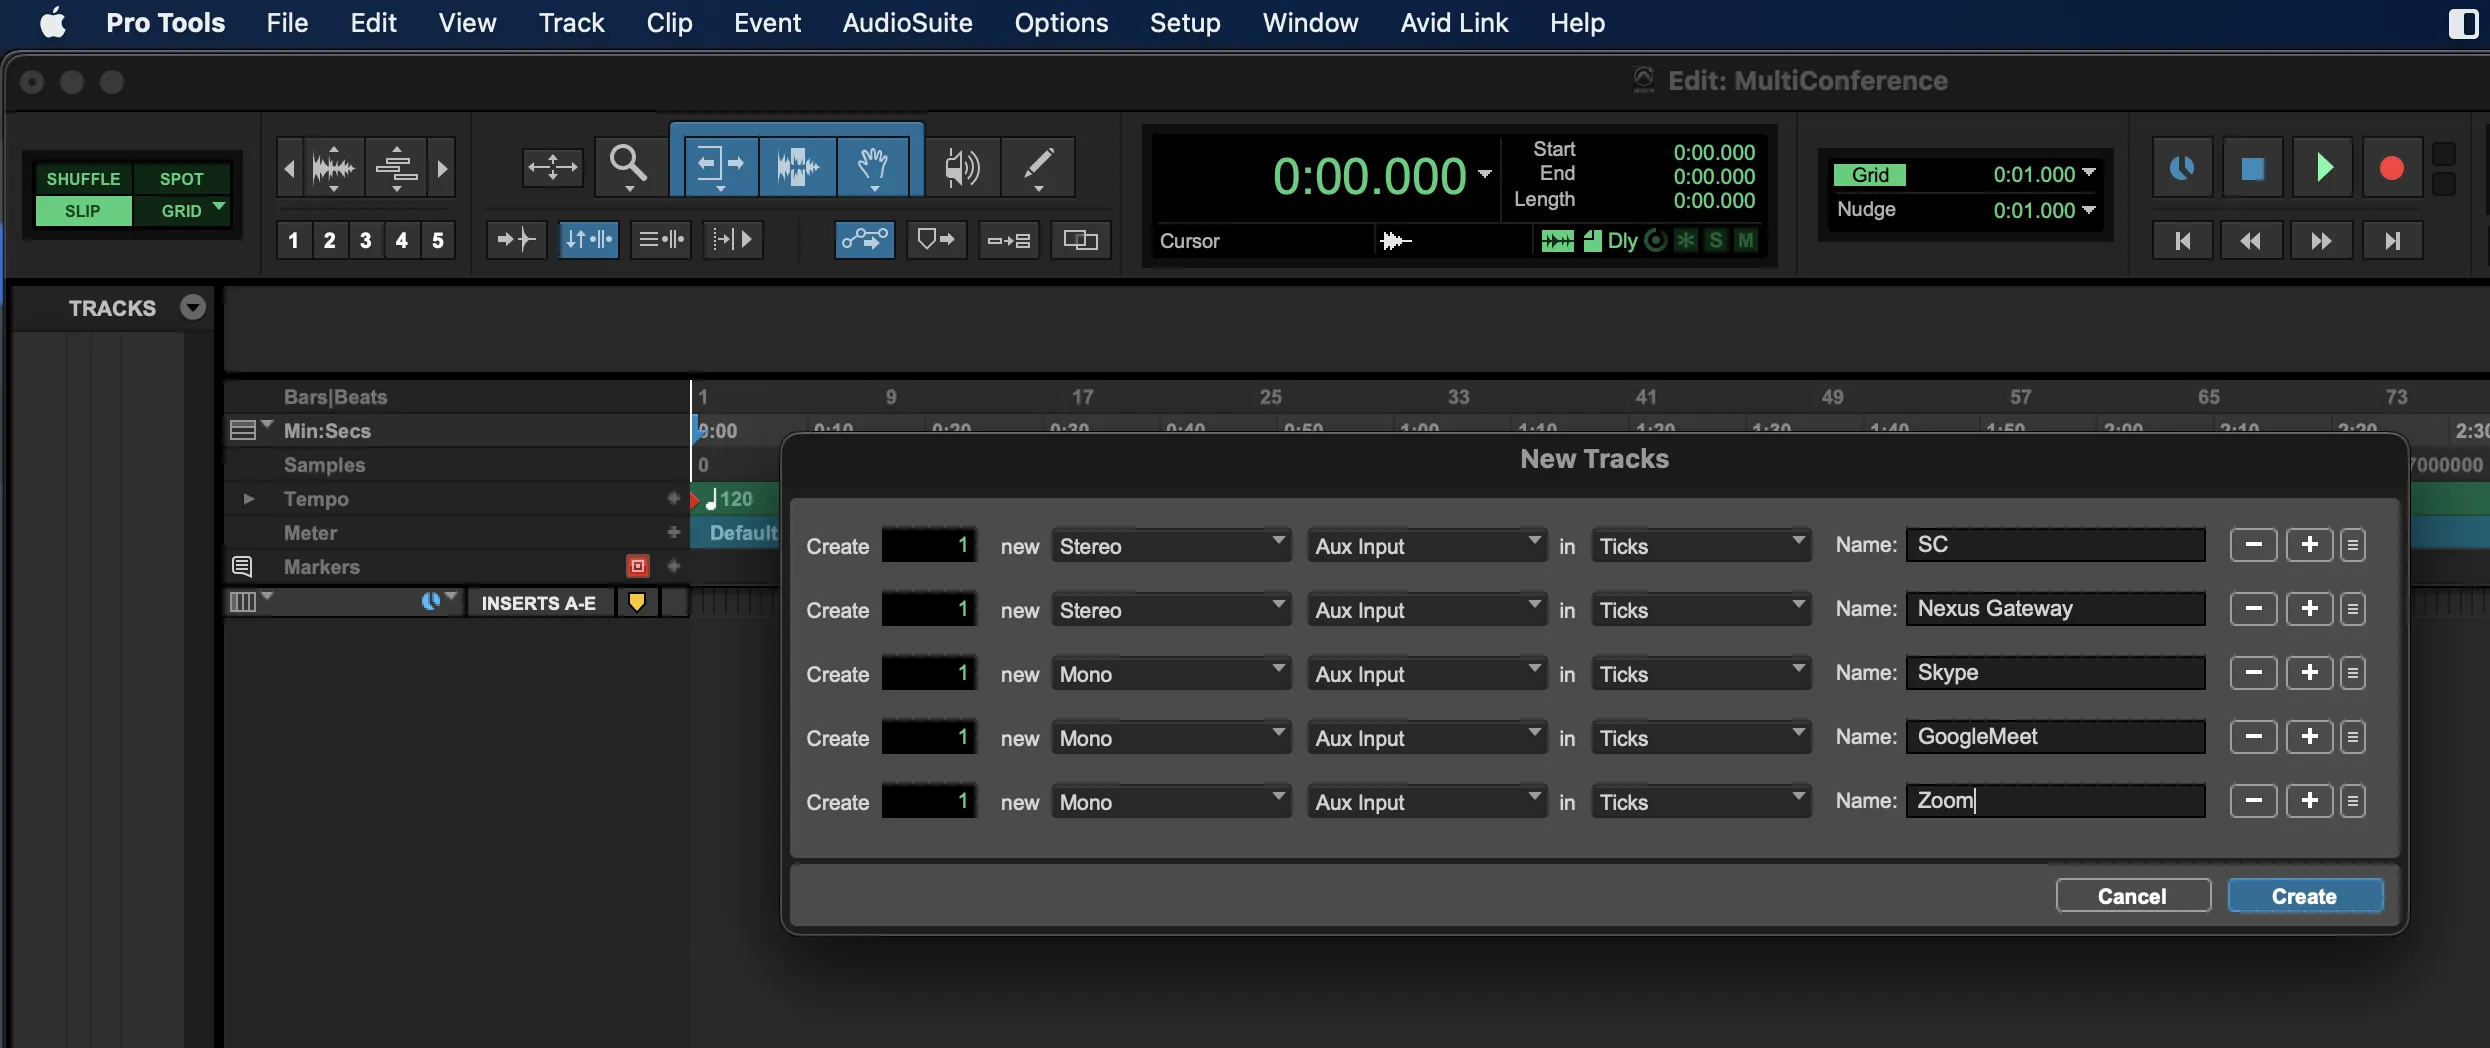Select the Scrubber speaker tool
This screenshot has height=1048, width=2490.
pyautogui.click(x=961, y=166)
